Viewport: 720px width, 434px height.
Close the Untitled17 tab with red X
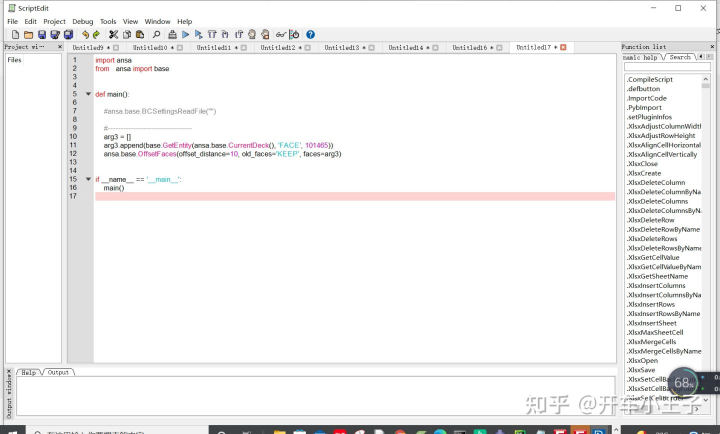tap(563, 47)
